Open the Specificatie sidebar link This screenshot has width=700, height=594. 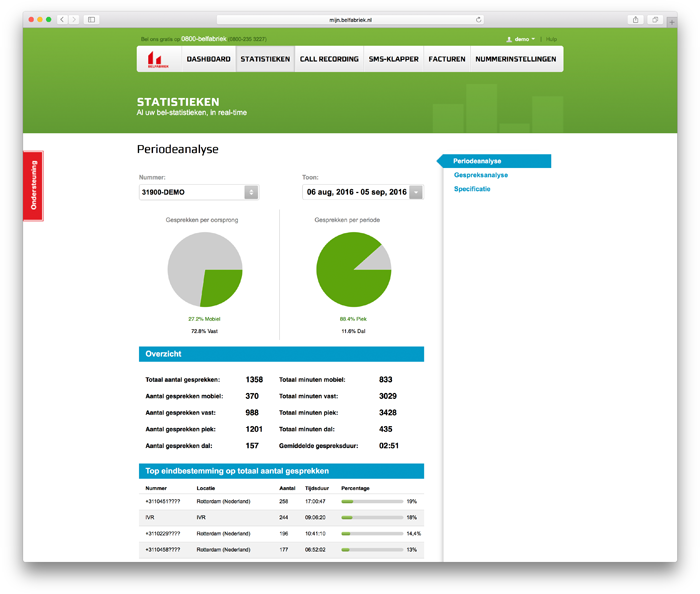472,189
